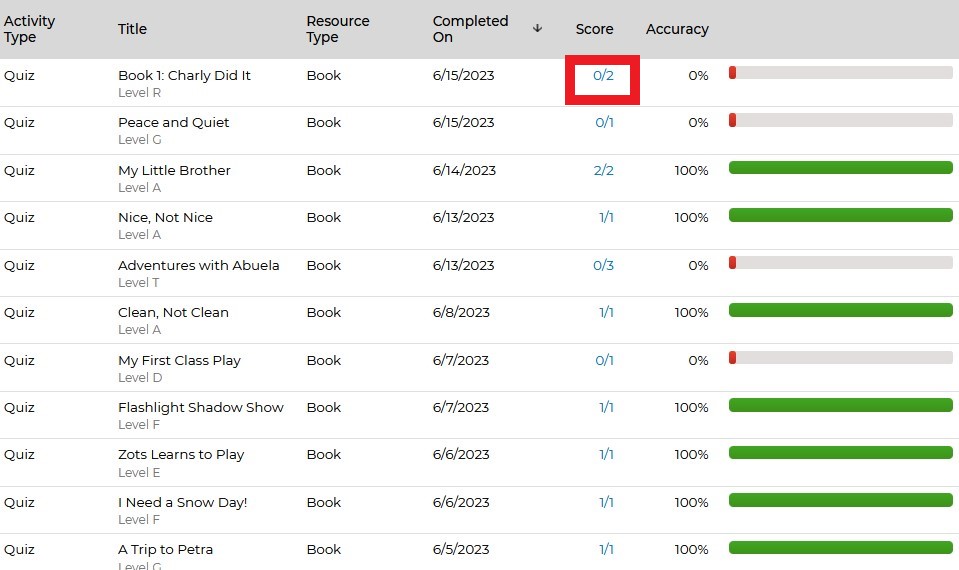
Task: Click the Resource Type column header
Action: pyautogui.click(x=337, y=29)
